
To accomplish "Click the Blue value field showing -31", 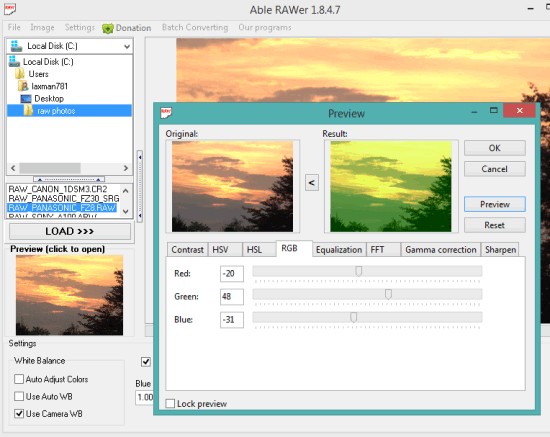I will click(232, 320).
